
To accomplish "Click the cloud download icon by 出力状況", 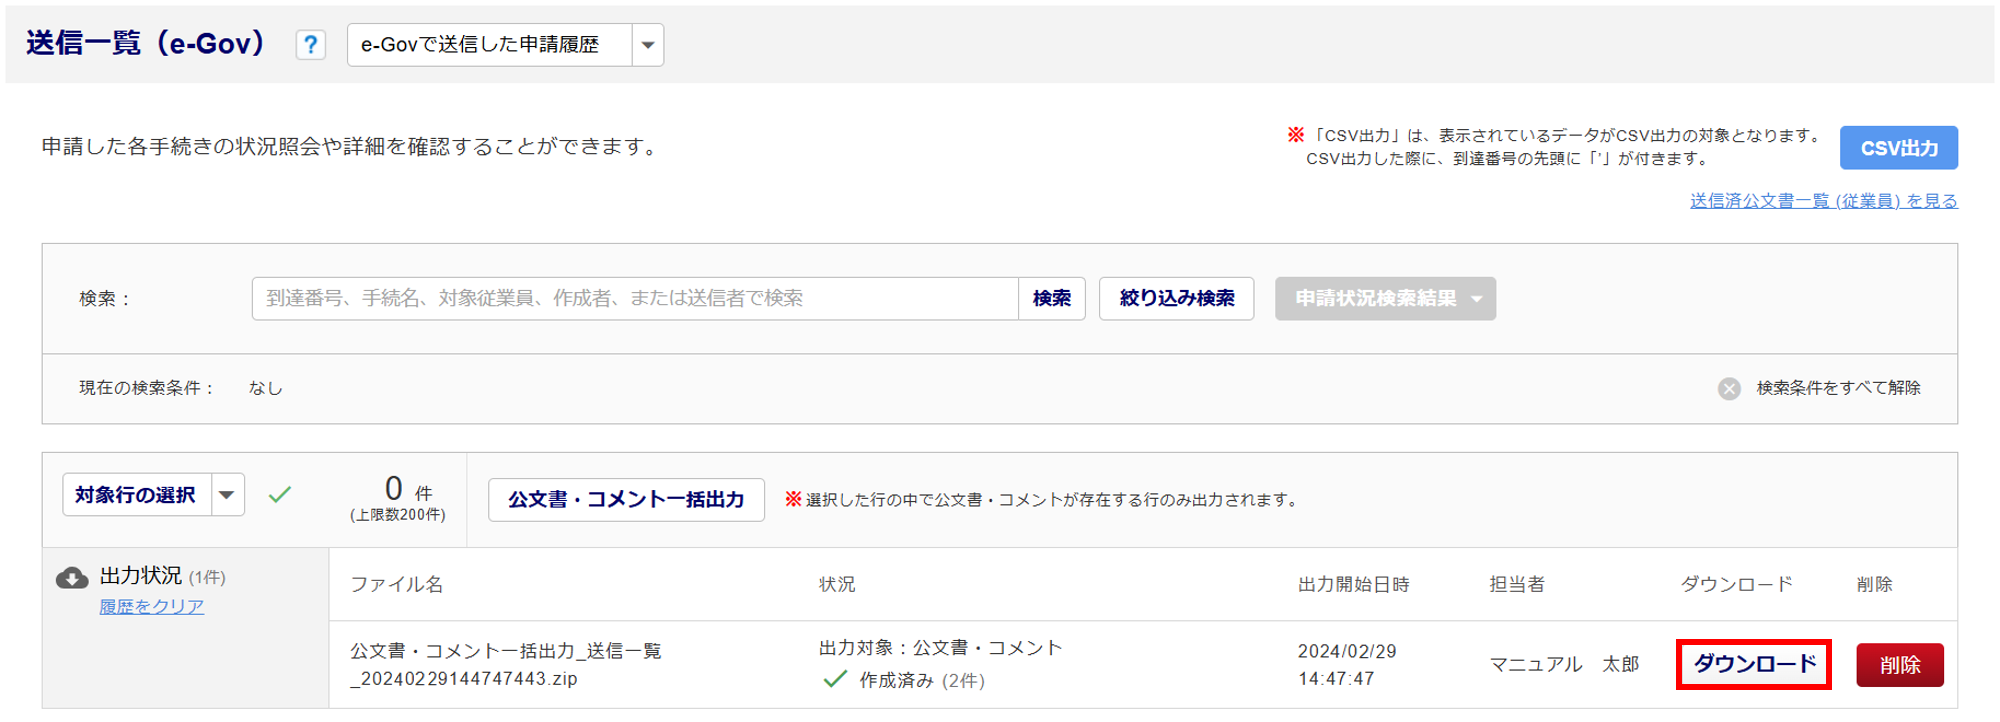I will [72, 578].
